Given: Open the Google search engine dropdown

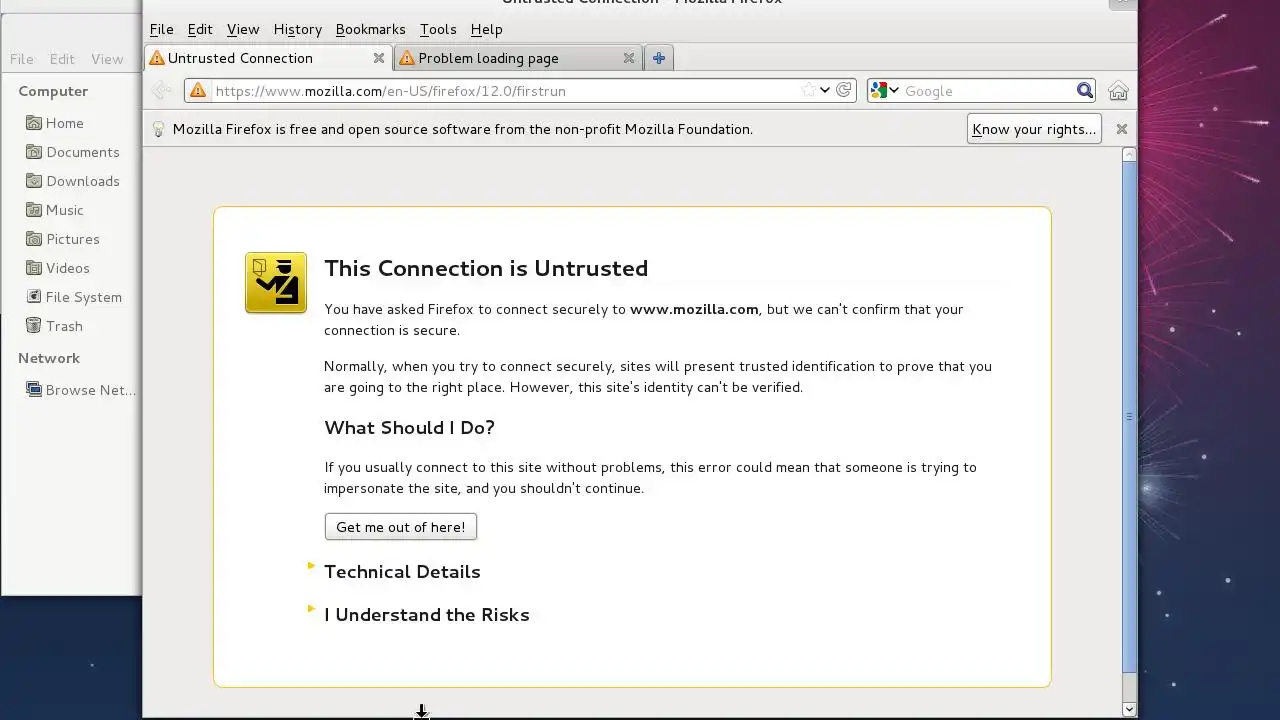Looking at the screenshot, I should [x=884, y=91].
